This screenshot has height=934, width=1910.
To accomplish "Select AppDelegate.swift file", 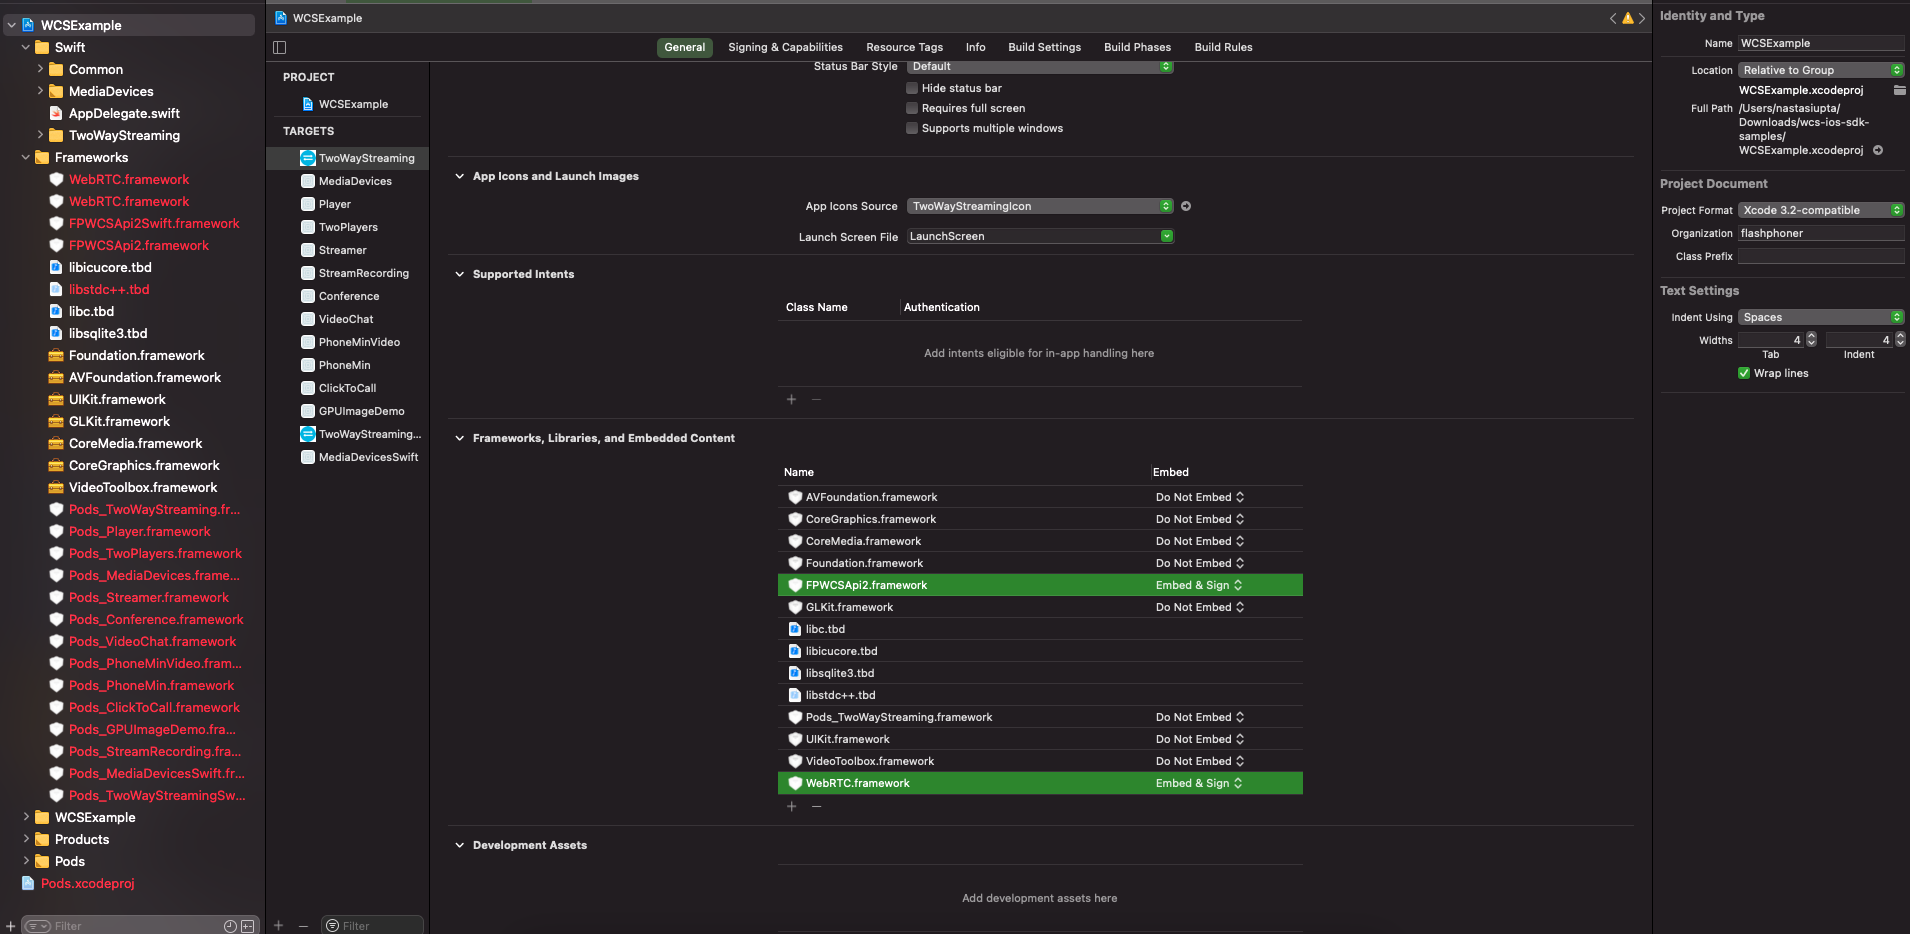I will coord(124,113).
